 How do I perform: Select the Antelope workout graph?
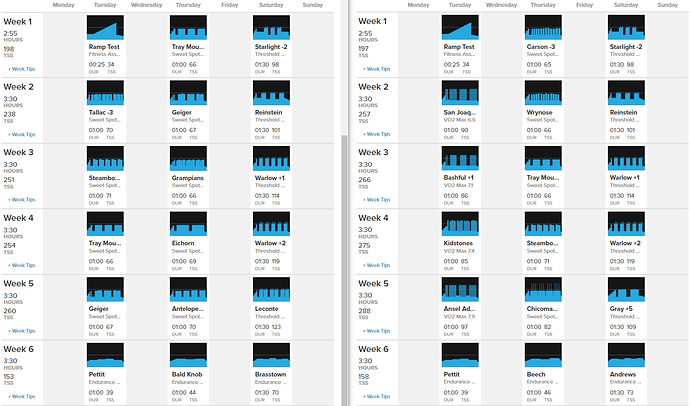(188, 289)
